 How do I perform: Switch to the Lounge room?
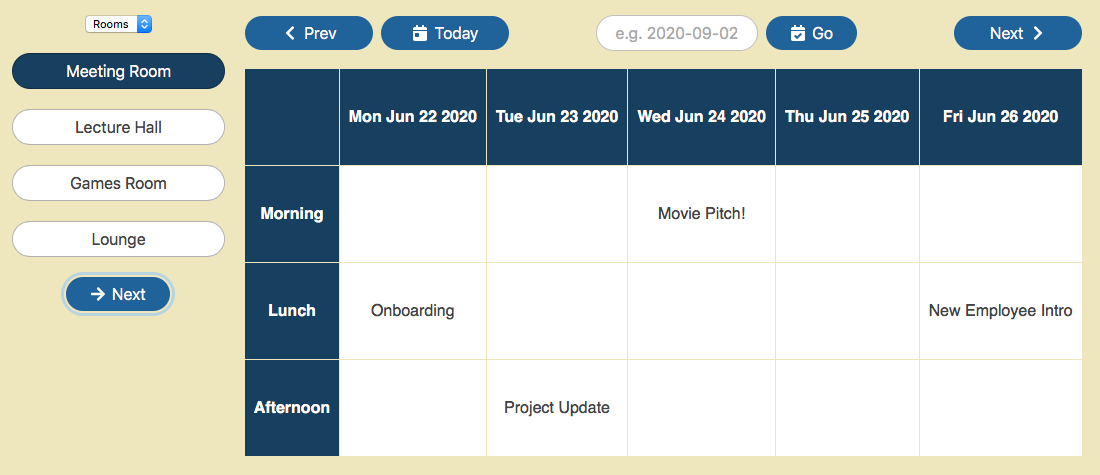pyautogui.click(x=118, y=240)
